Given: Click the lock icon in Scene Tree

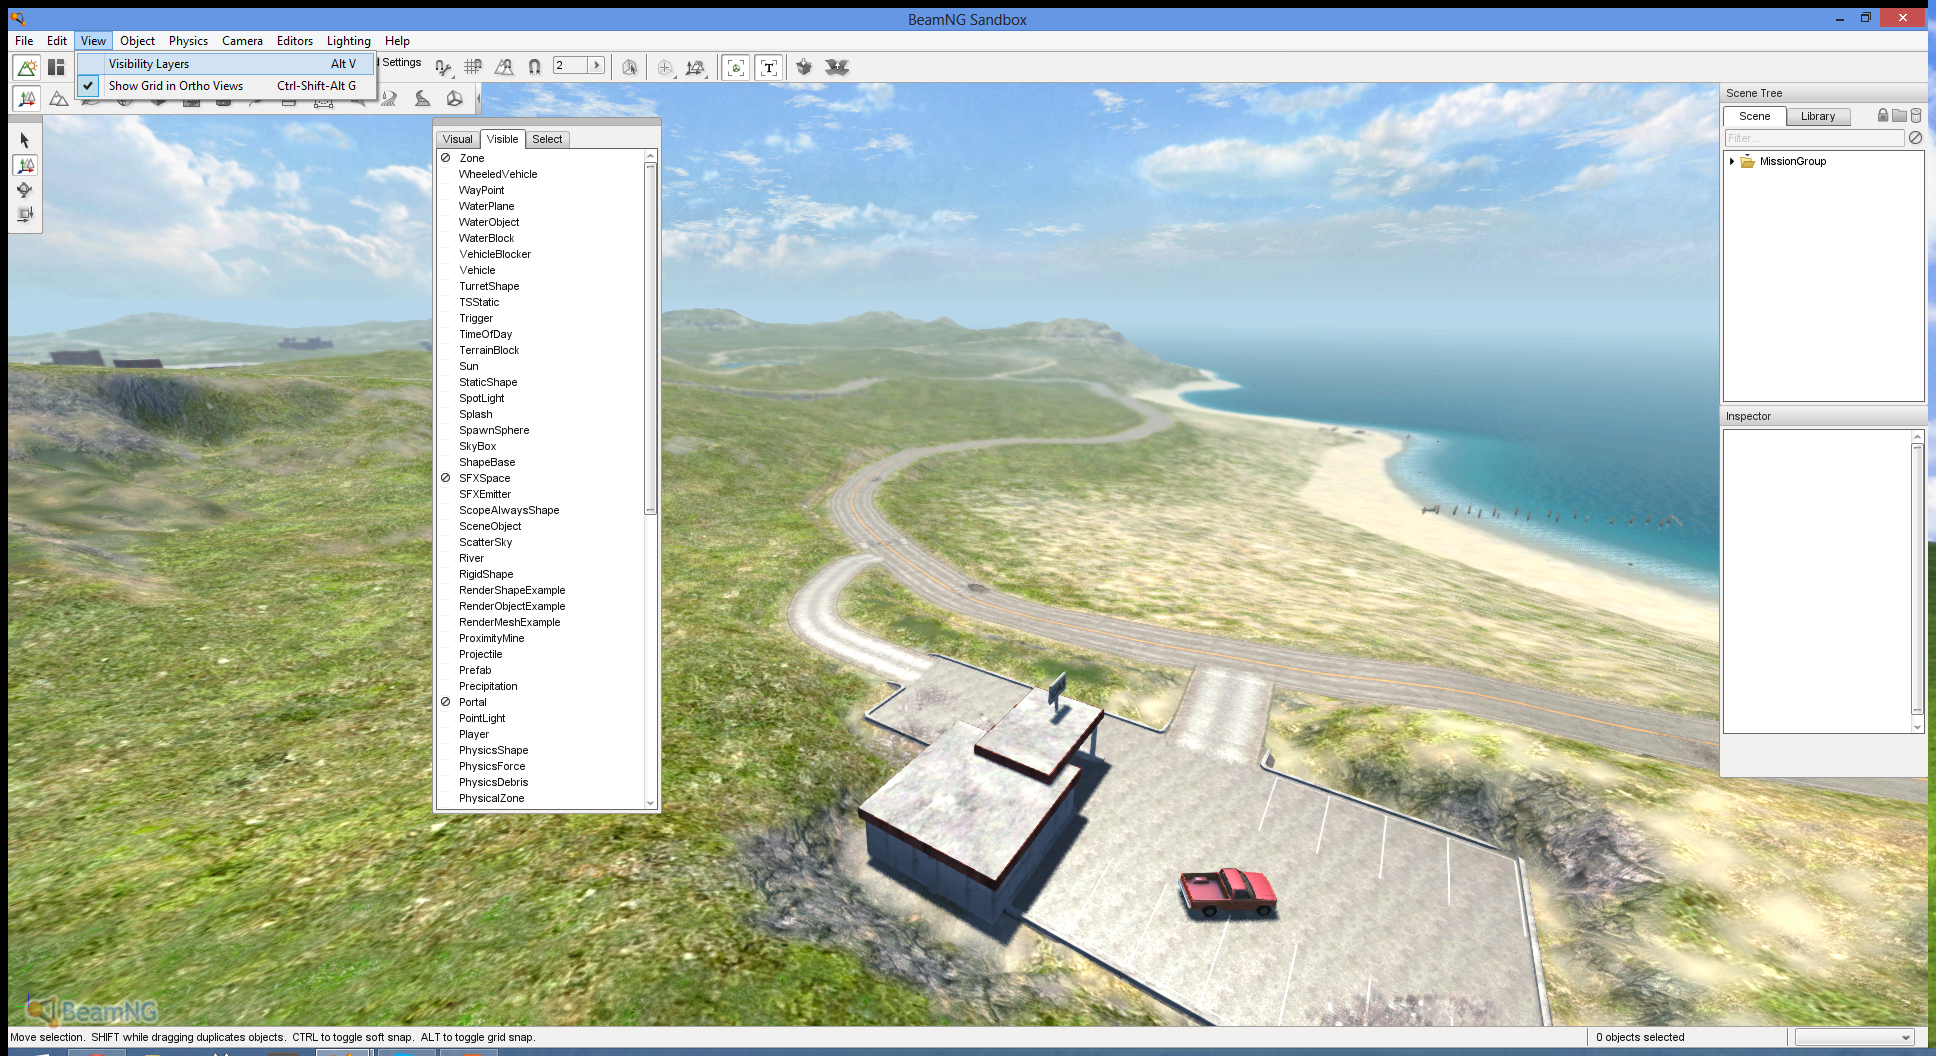Looking at the screenshot, I should click(x=1883, y=116).
